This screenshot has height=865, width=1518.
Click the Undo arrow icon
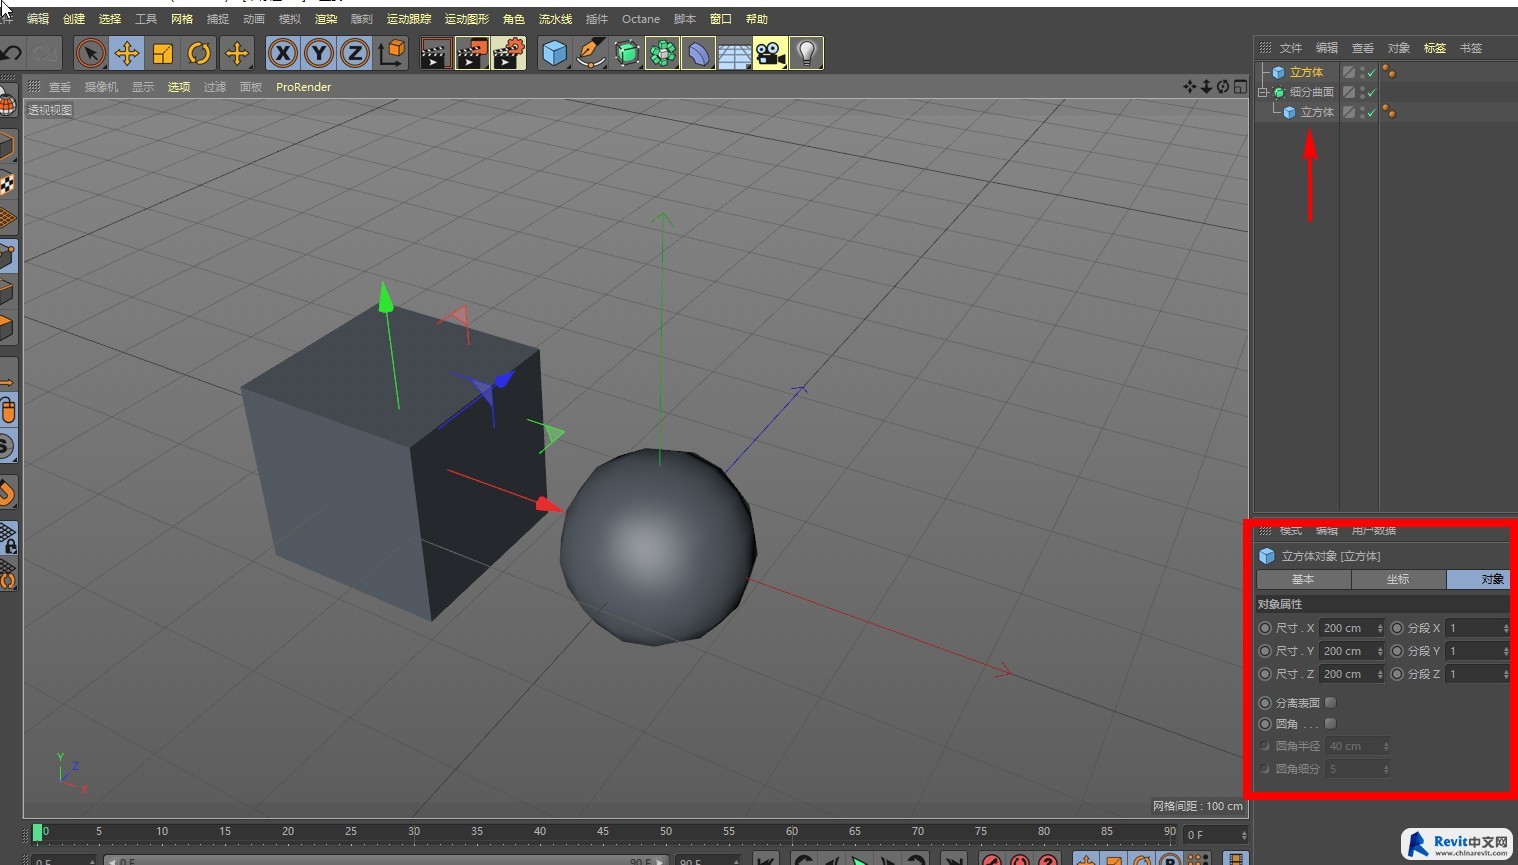[x=12, y=53]
